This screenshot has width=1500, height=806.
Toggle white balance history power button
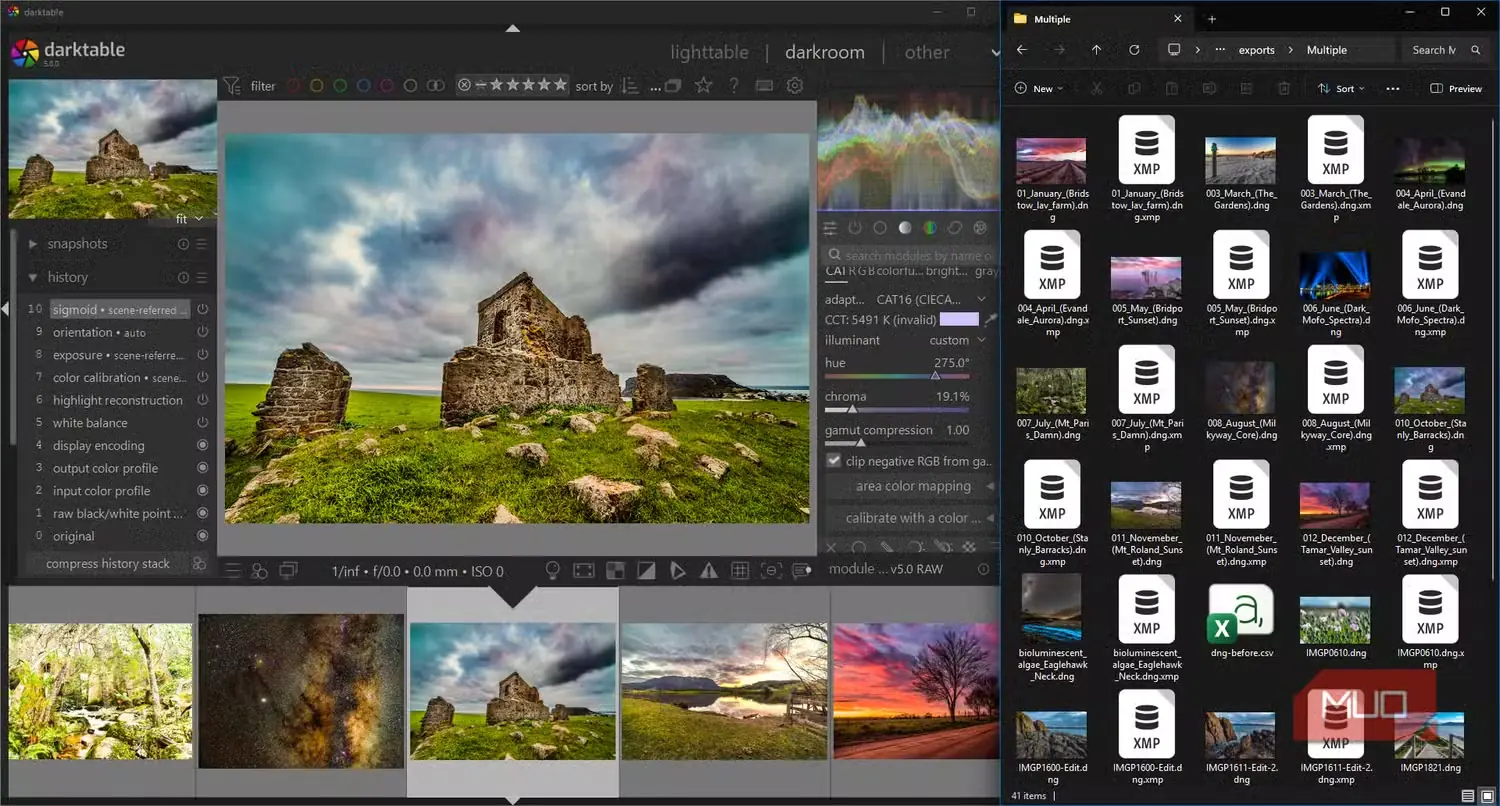tap(203, 423)
